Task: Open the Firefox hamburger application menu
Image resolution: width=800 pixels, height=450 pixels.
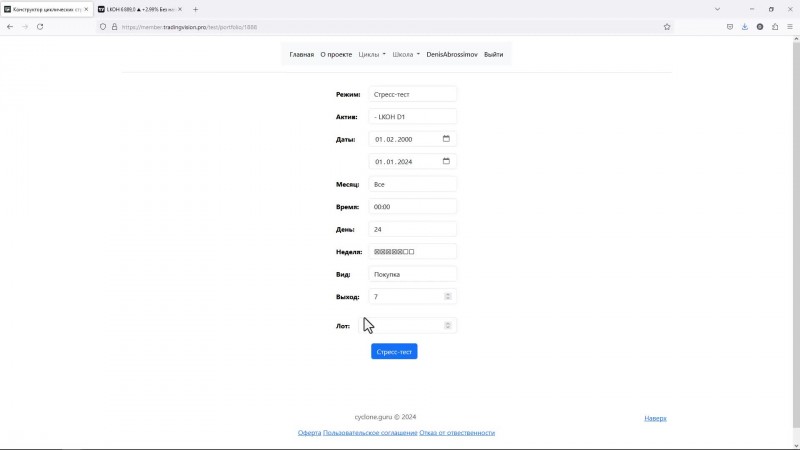Action: point(790,27)
